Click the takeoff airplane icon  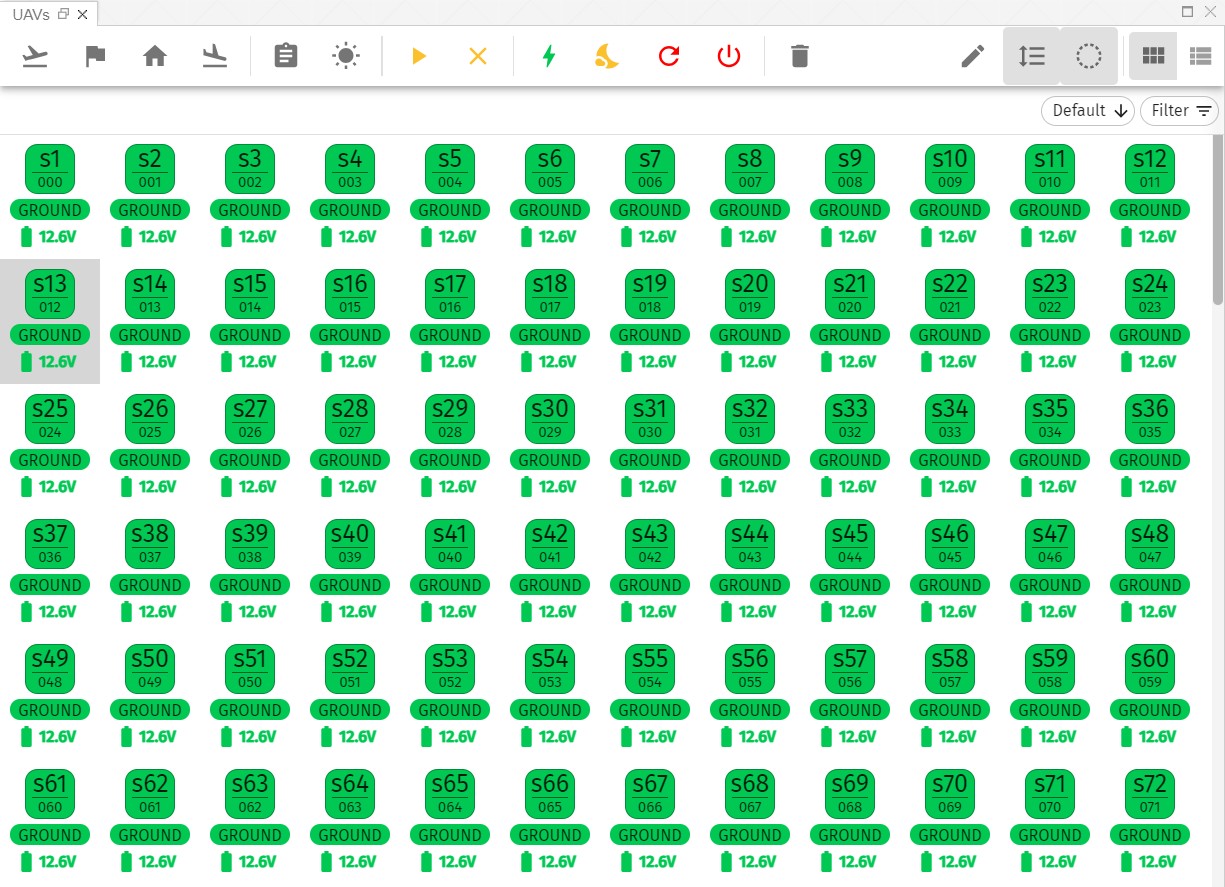pyautogui.click(x=35, y=56)
